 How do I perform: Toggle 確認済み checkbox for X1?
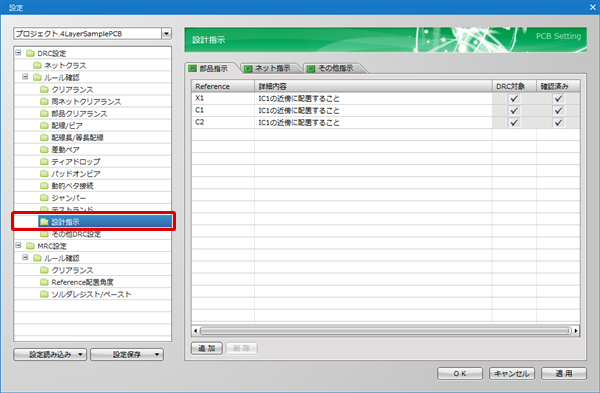[x=558, y=98]
